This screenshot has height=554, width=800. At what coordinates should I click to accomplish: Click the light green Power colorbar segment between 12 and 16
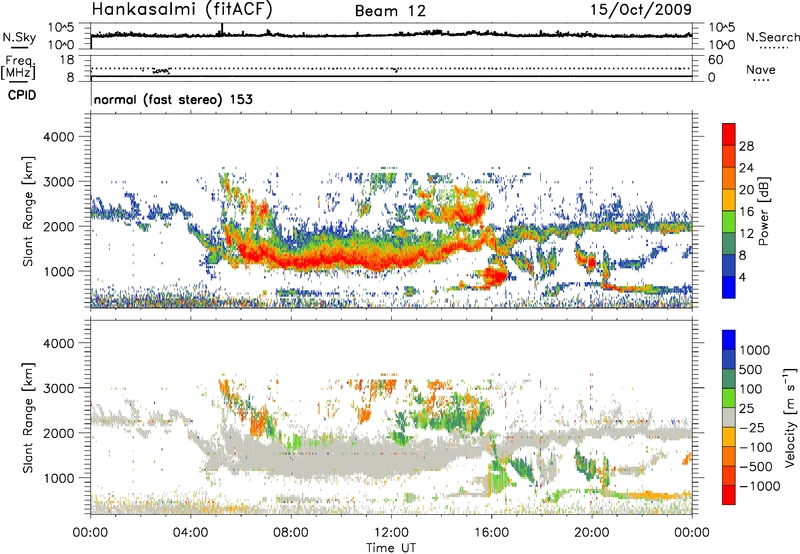(x=729, y=221)
